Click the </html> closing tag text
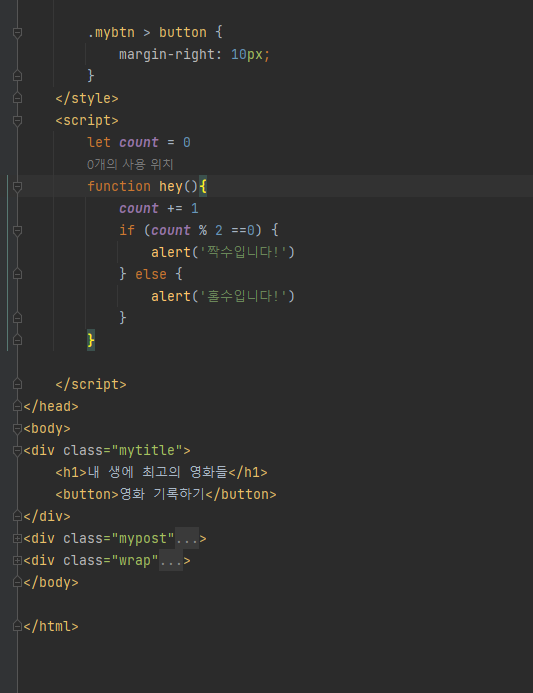 click(51, 626)
